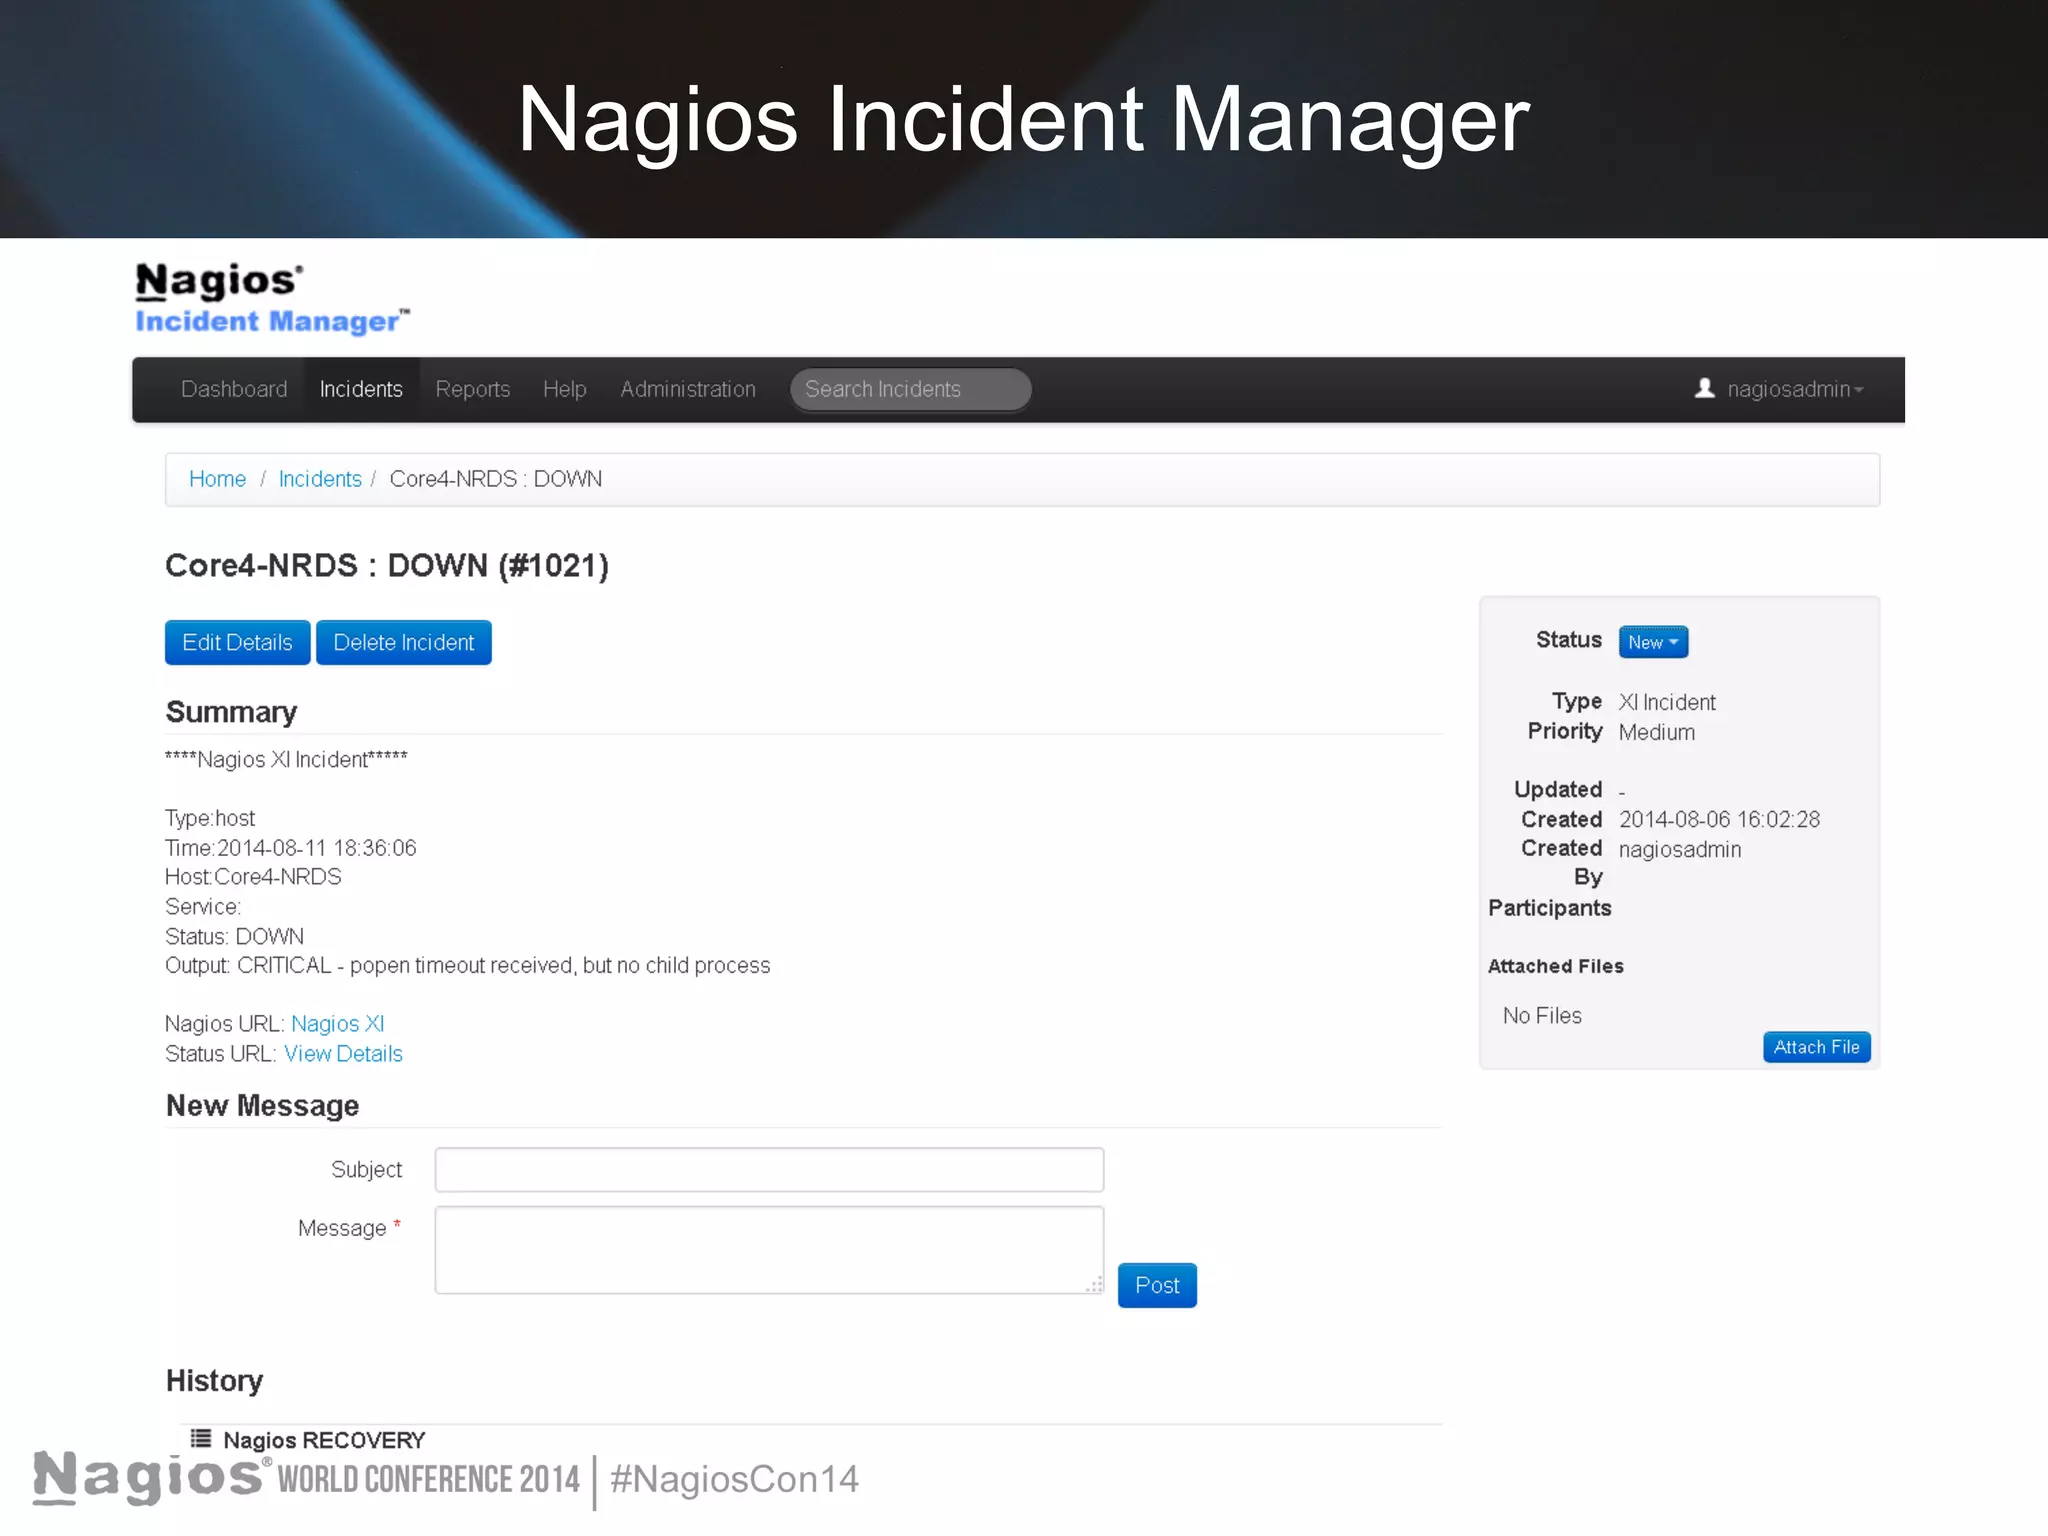The image size is (2048, 1536).
Task: Click the Core4-NRDS : DOWN breadcrumb text
Action: point(496,479)
